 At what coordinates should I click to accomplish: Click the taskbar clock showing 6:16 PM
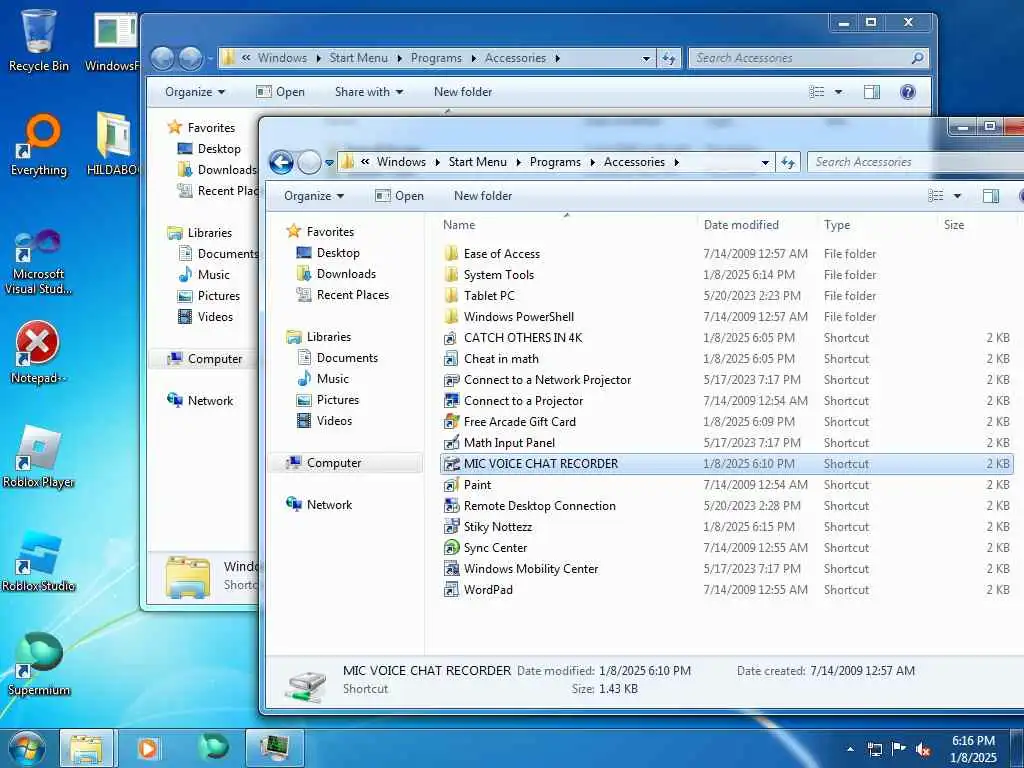973,749
